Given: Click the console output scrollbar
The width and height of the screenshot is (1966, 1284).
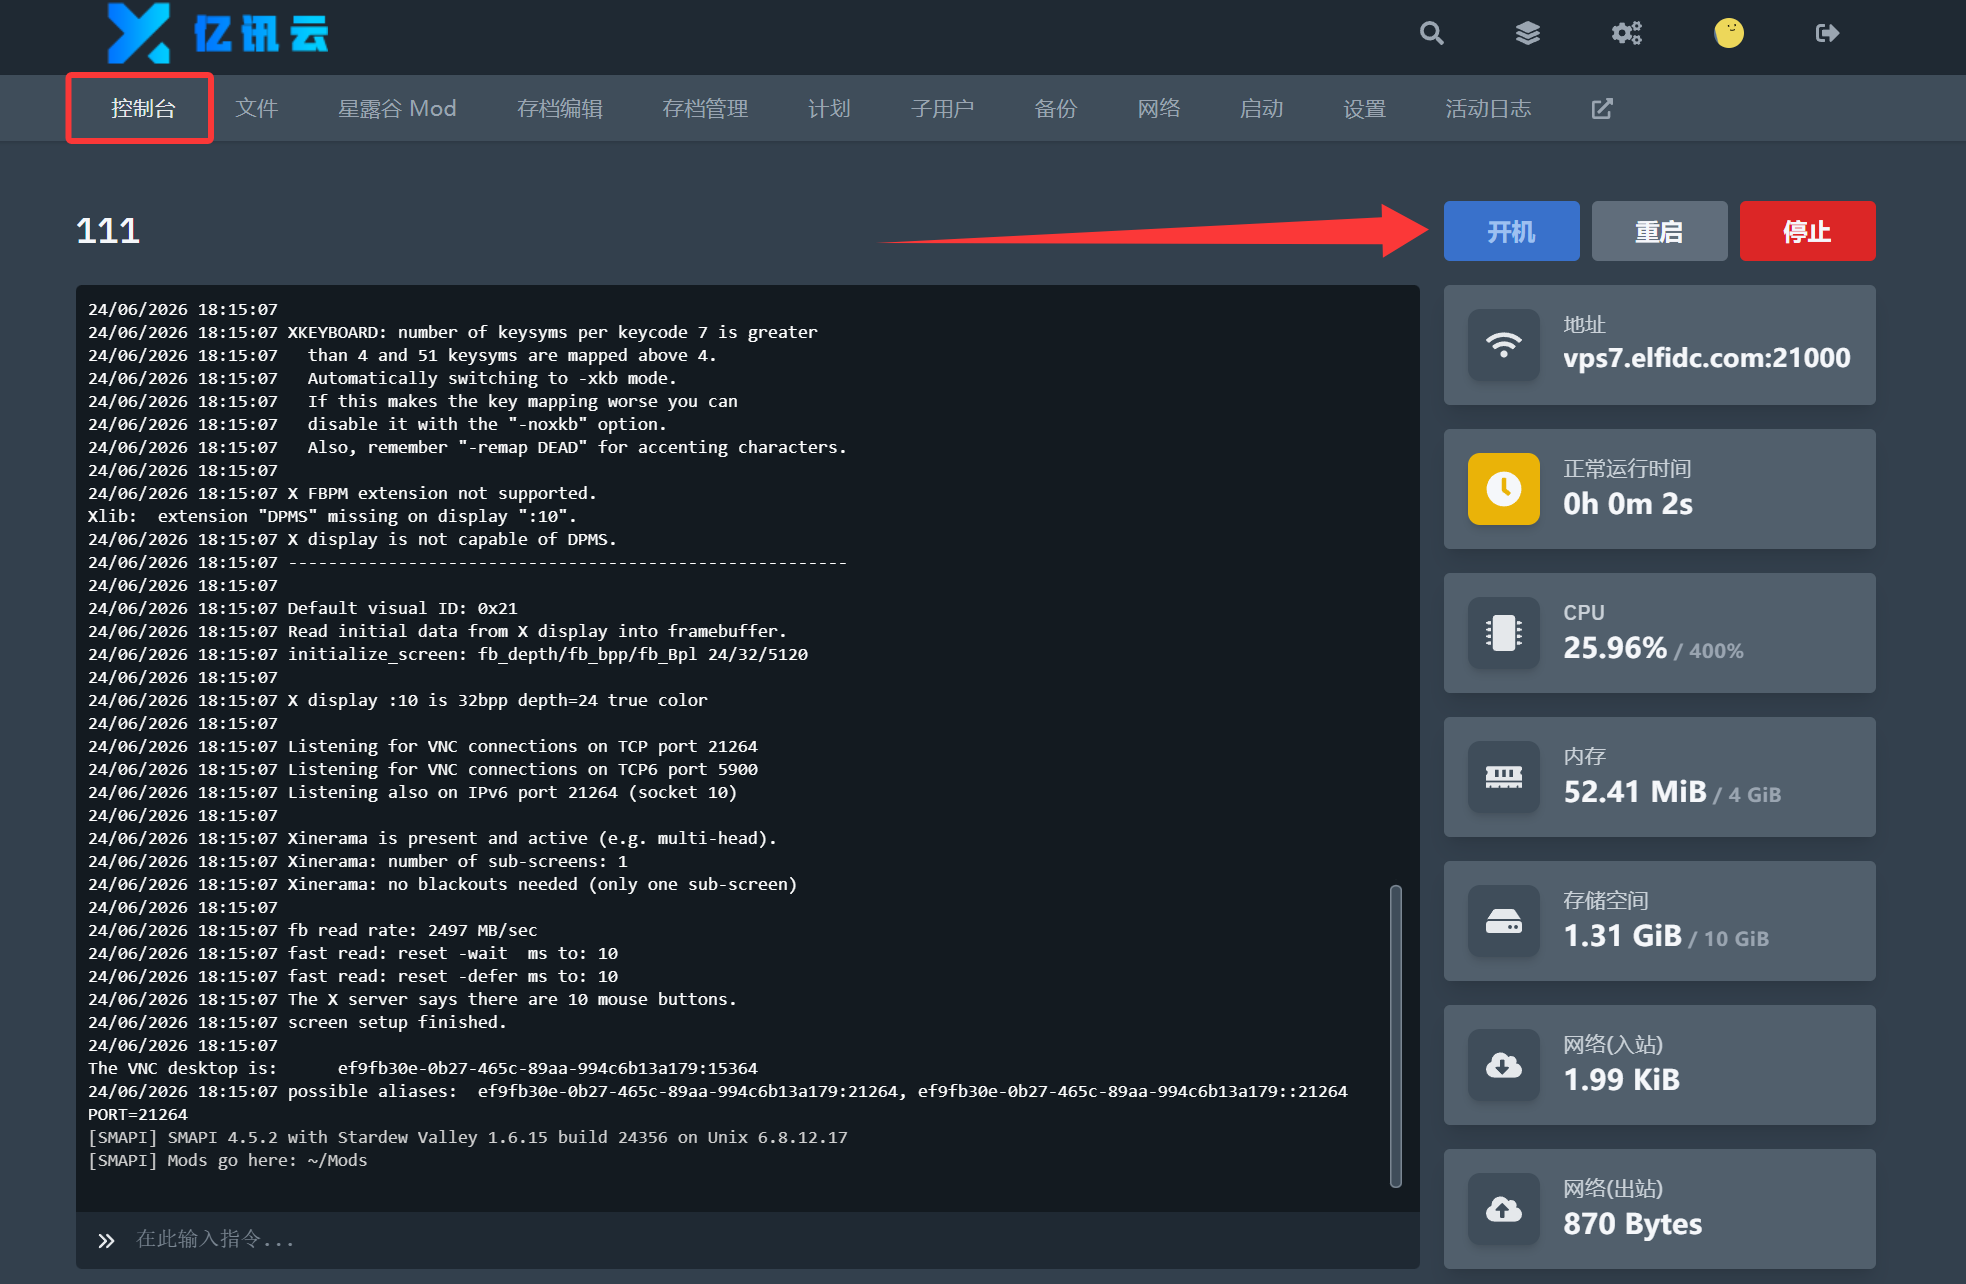Looking at the screenshot, I should [x=1395, y=1036].
